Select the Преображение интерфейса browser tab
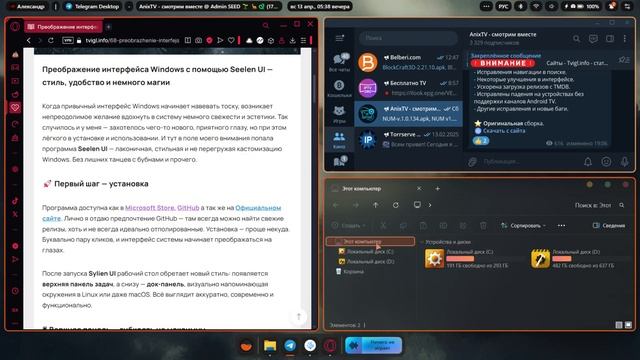The width and height of the screenshot is (640, 360). (x=64, y=27)
